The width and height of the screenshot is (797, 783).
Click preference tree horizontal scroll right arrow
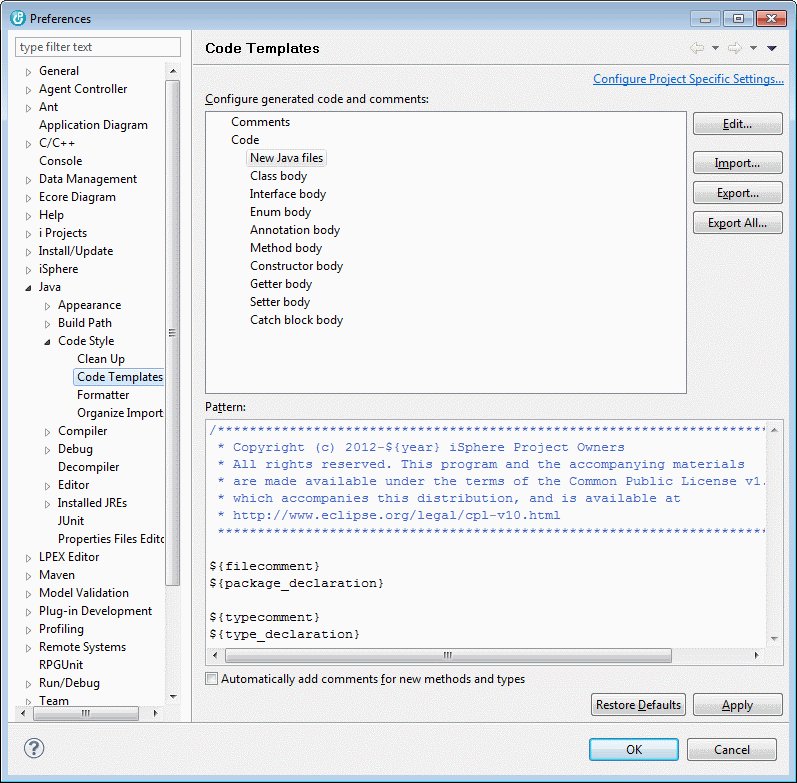156,713
